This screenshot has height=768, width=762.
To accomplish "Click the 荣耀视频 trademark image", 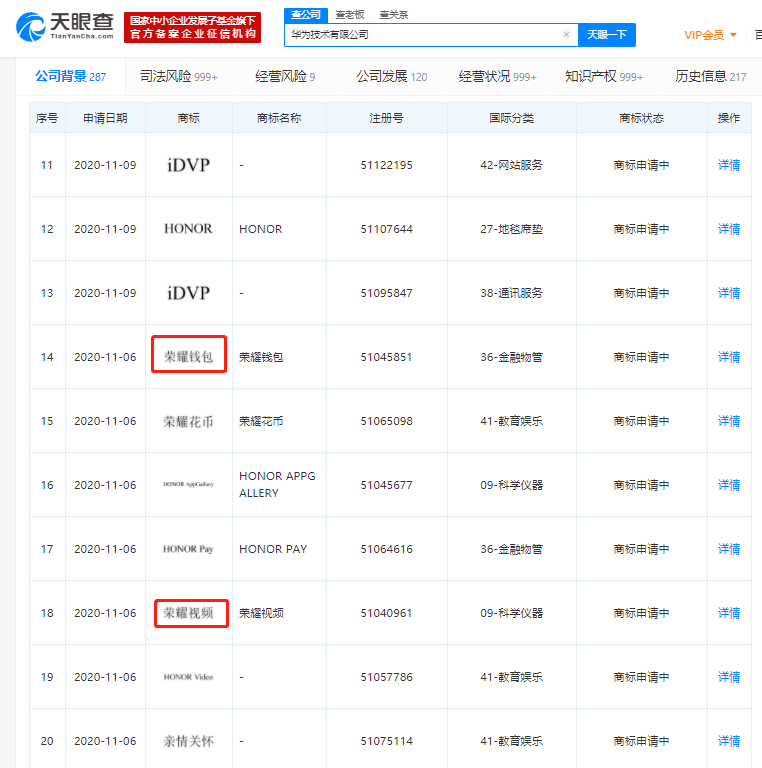I will coord(189,613).
